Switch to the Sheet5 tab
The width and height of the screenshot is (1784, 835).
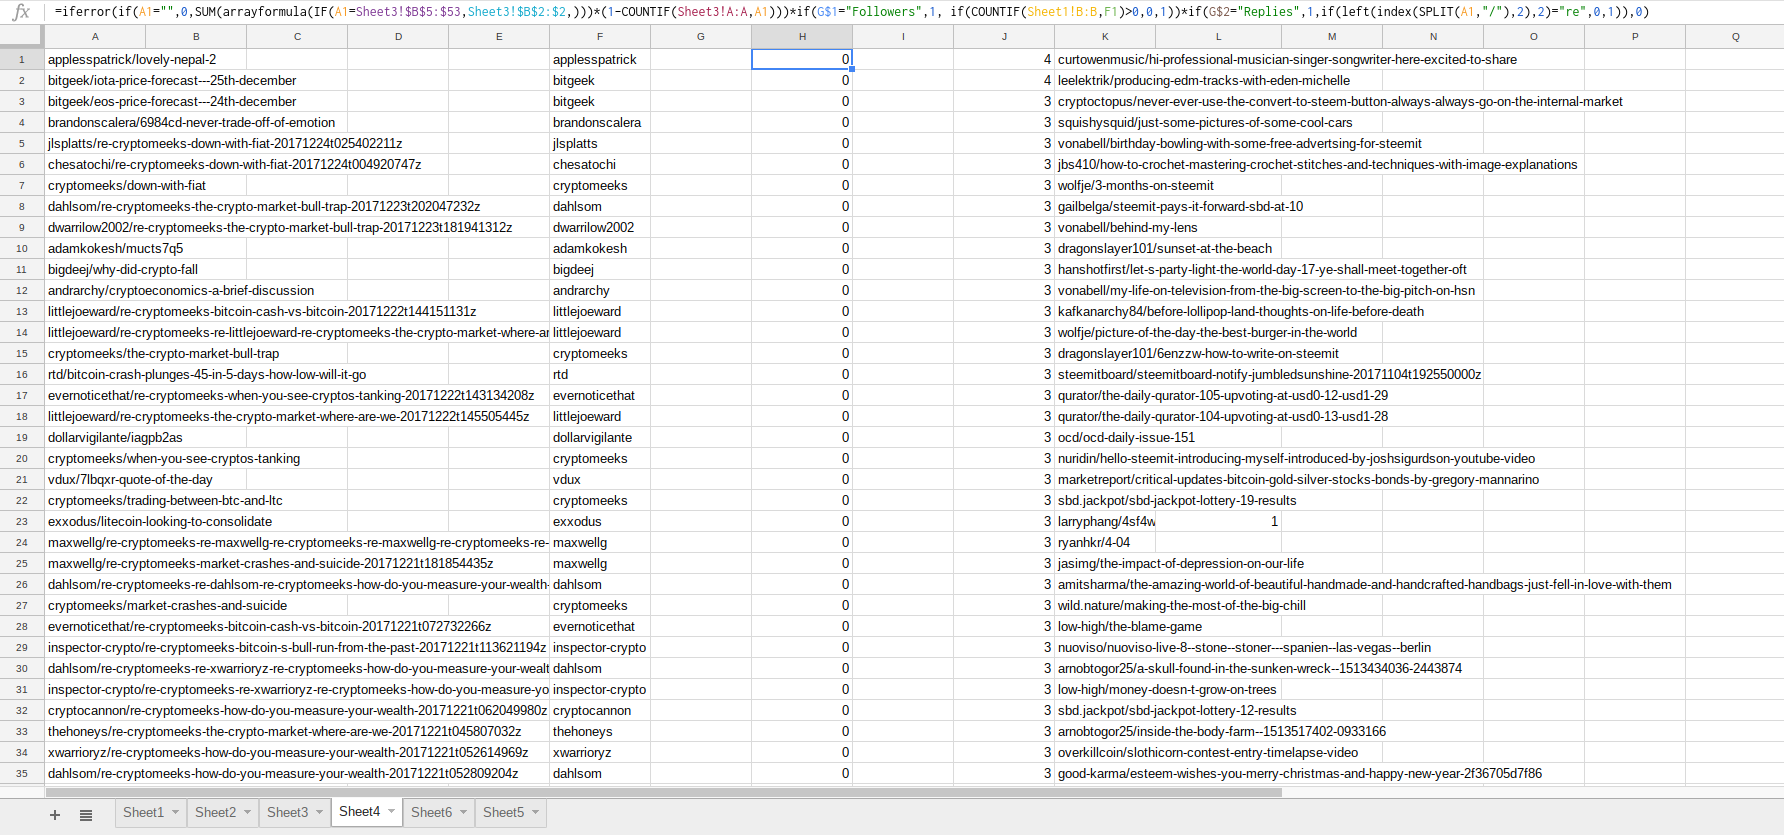click(503, 812)
